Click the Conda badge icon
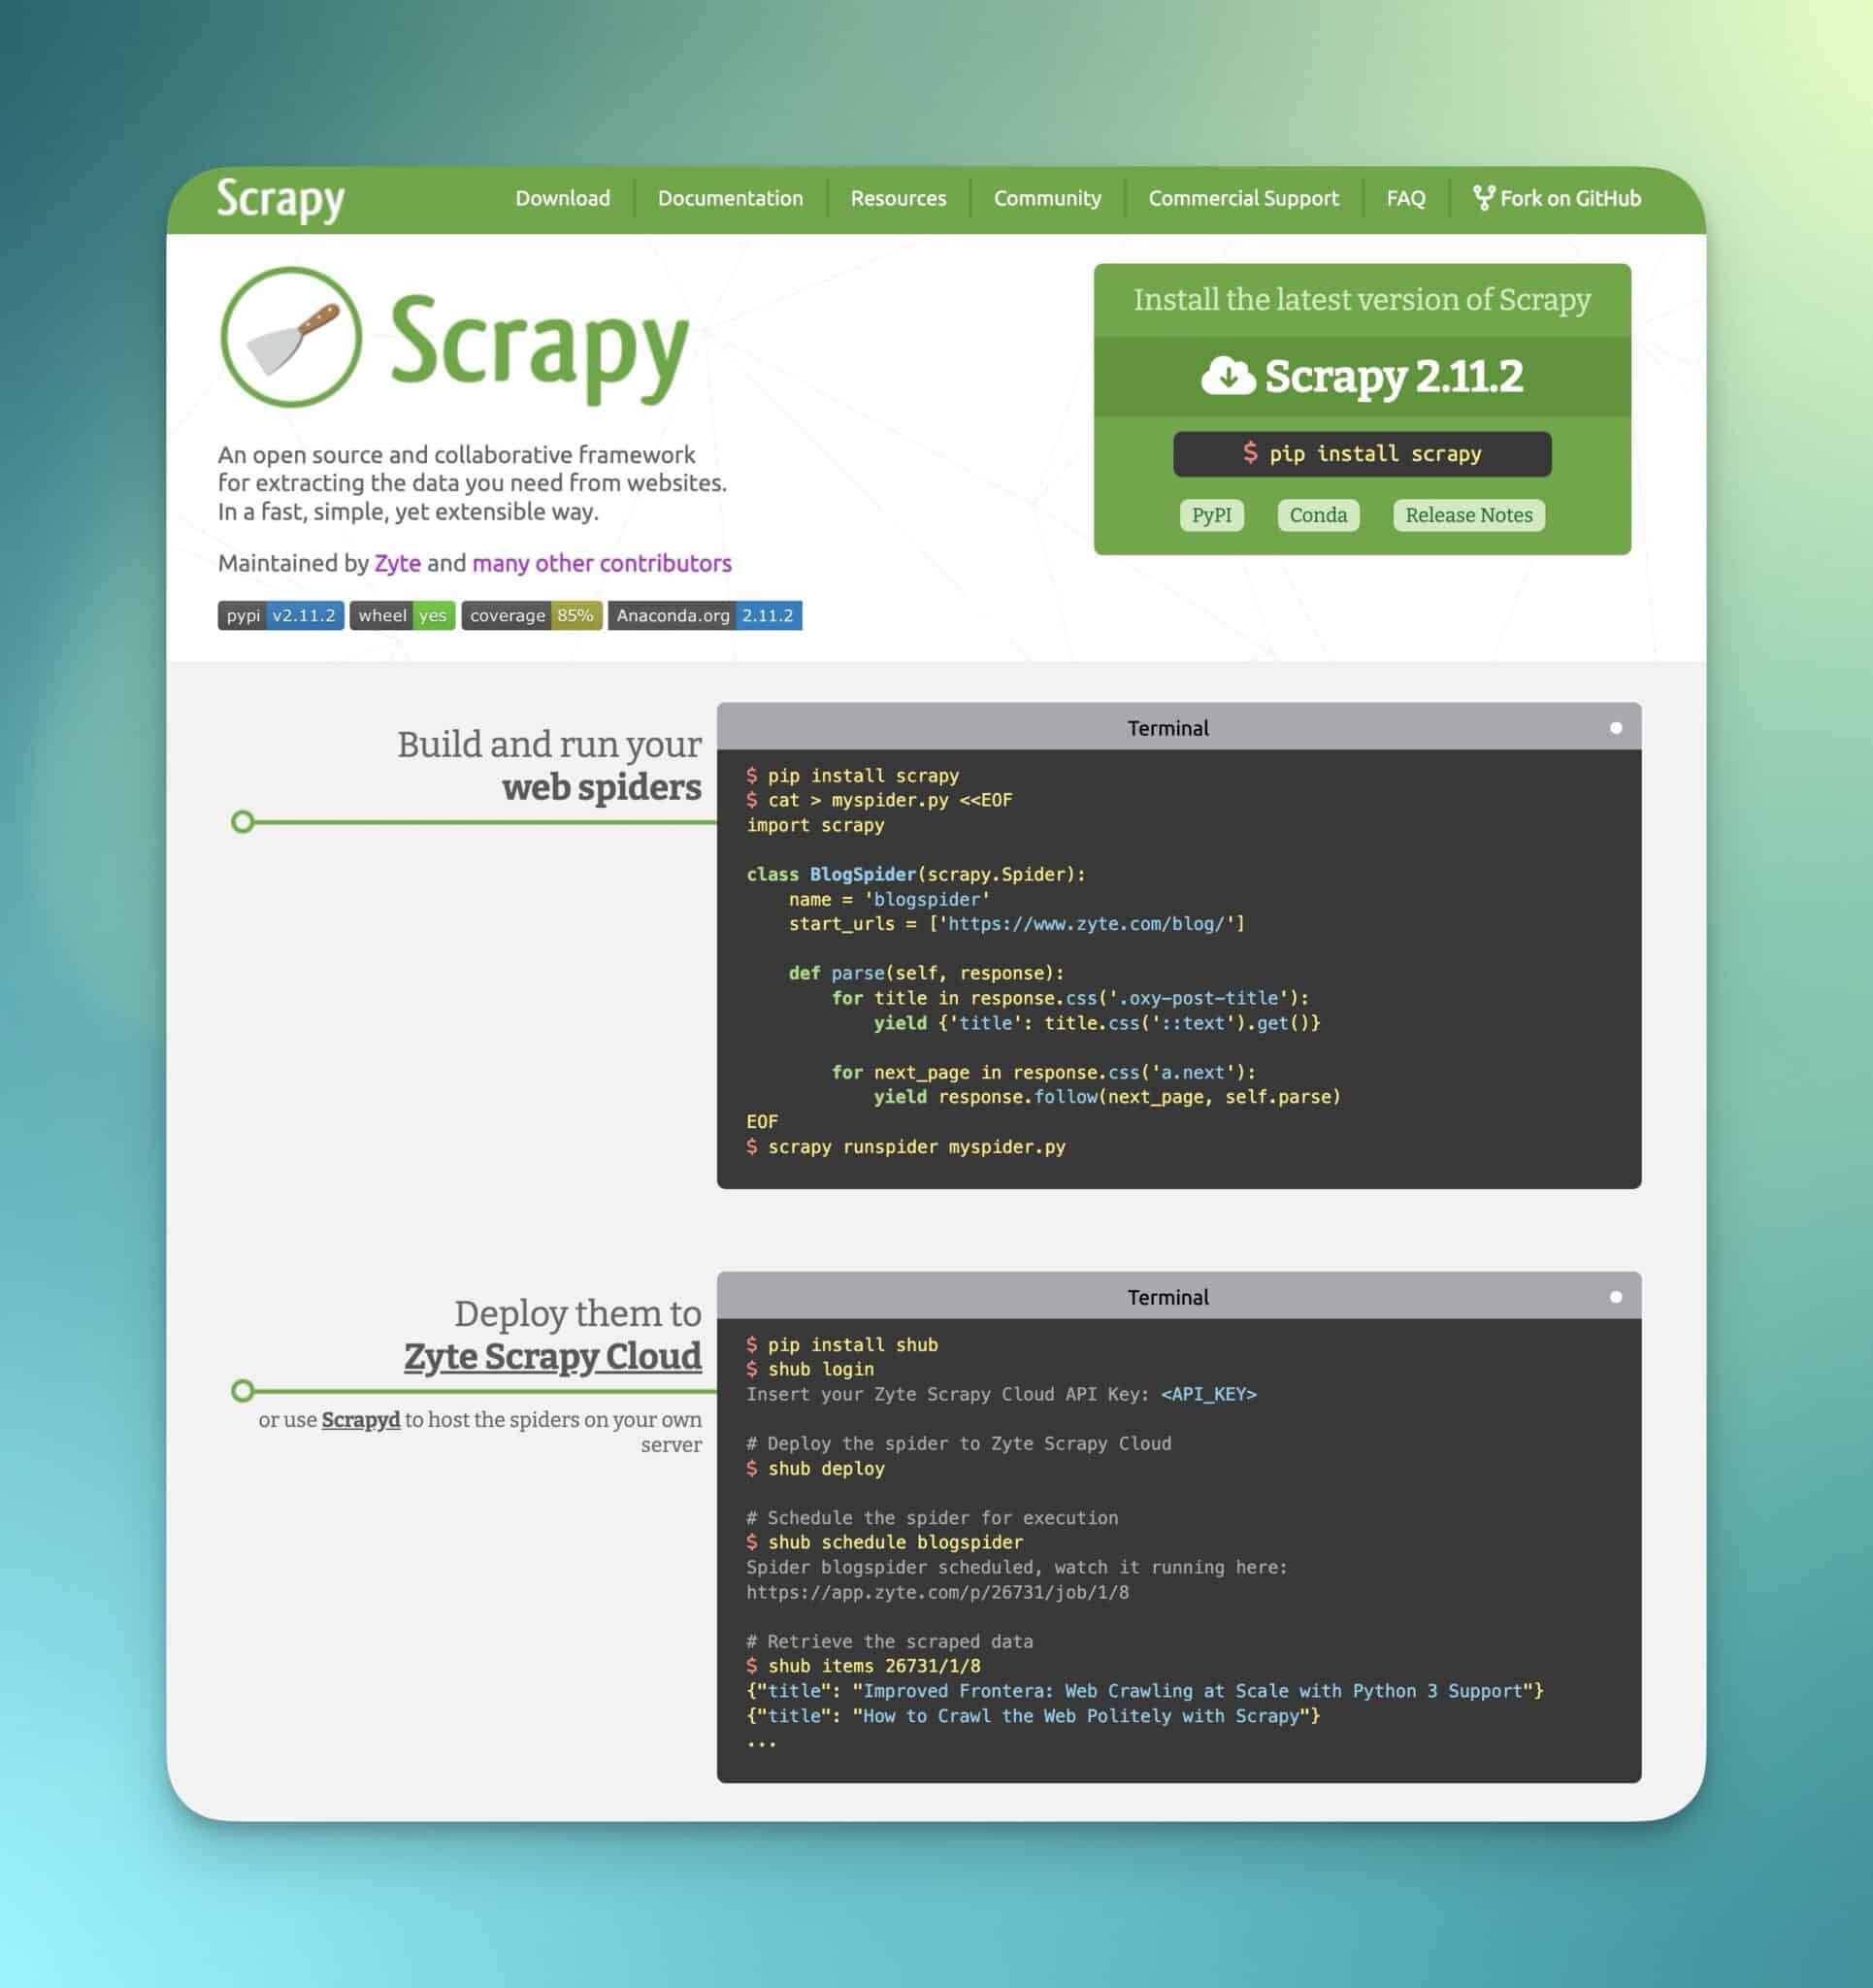This screenshot has height=1988, width=1873. [1319, 514]
